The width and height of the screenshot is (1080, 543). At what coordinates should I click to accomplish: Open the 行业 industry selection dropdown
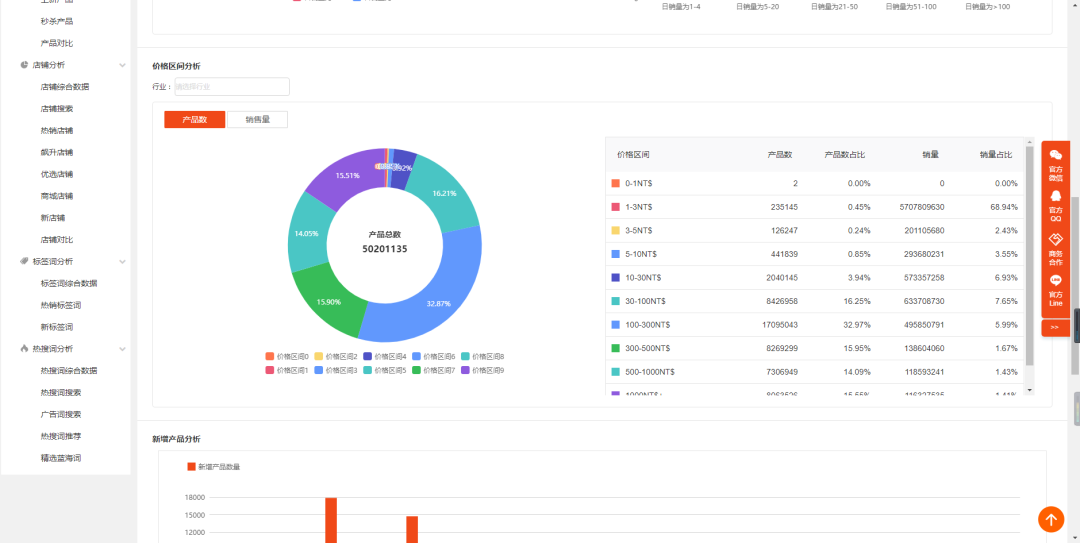click(231, 87)
